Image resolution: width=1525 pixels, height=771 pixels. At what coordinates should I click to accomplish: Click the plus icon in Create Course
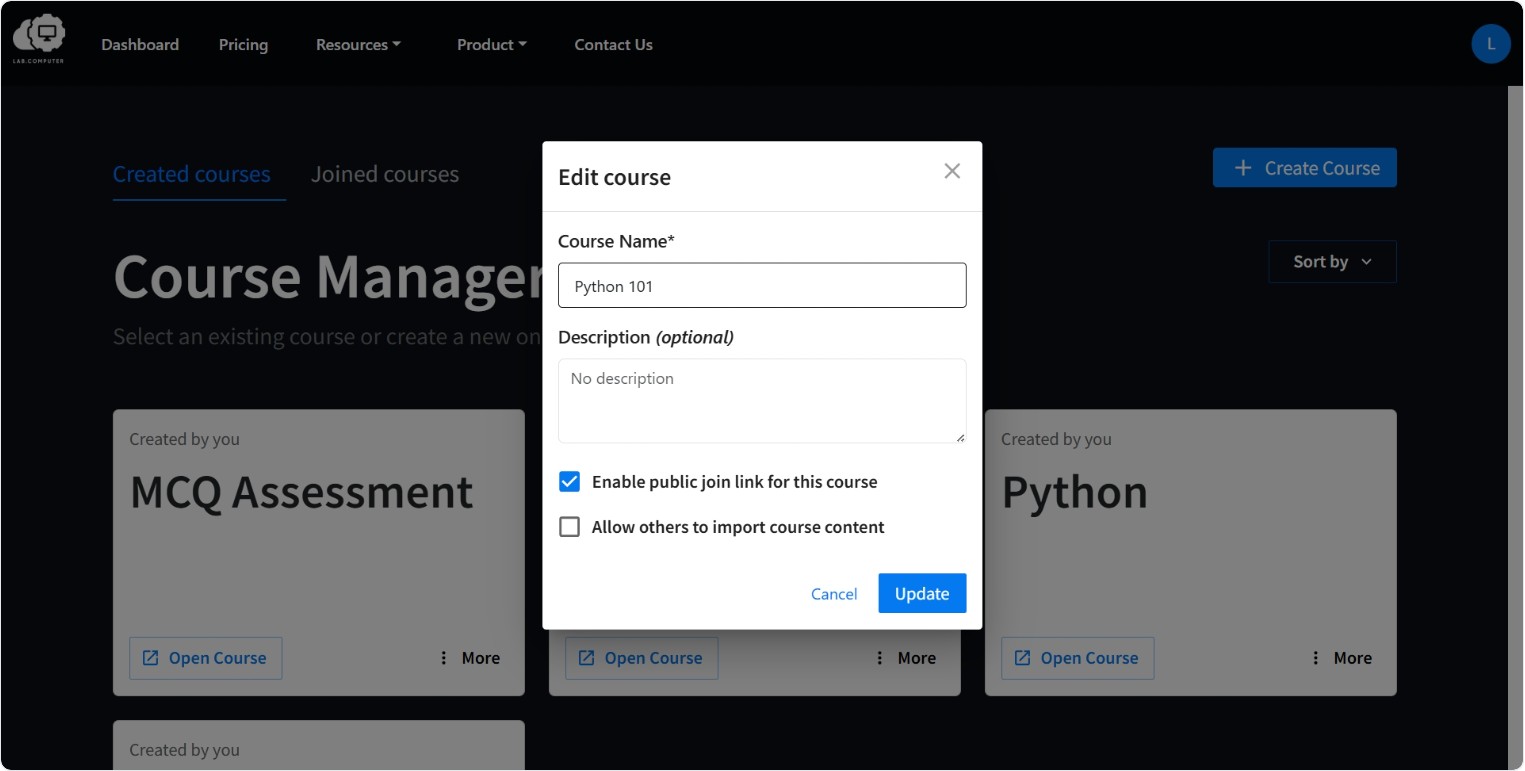click(1243, 168)
